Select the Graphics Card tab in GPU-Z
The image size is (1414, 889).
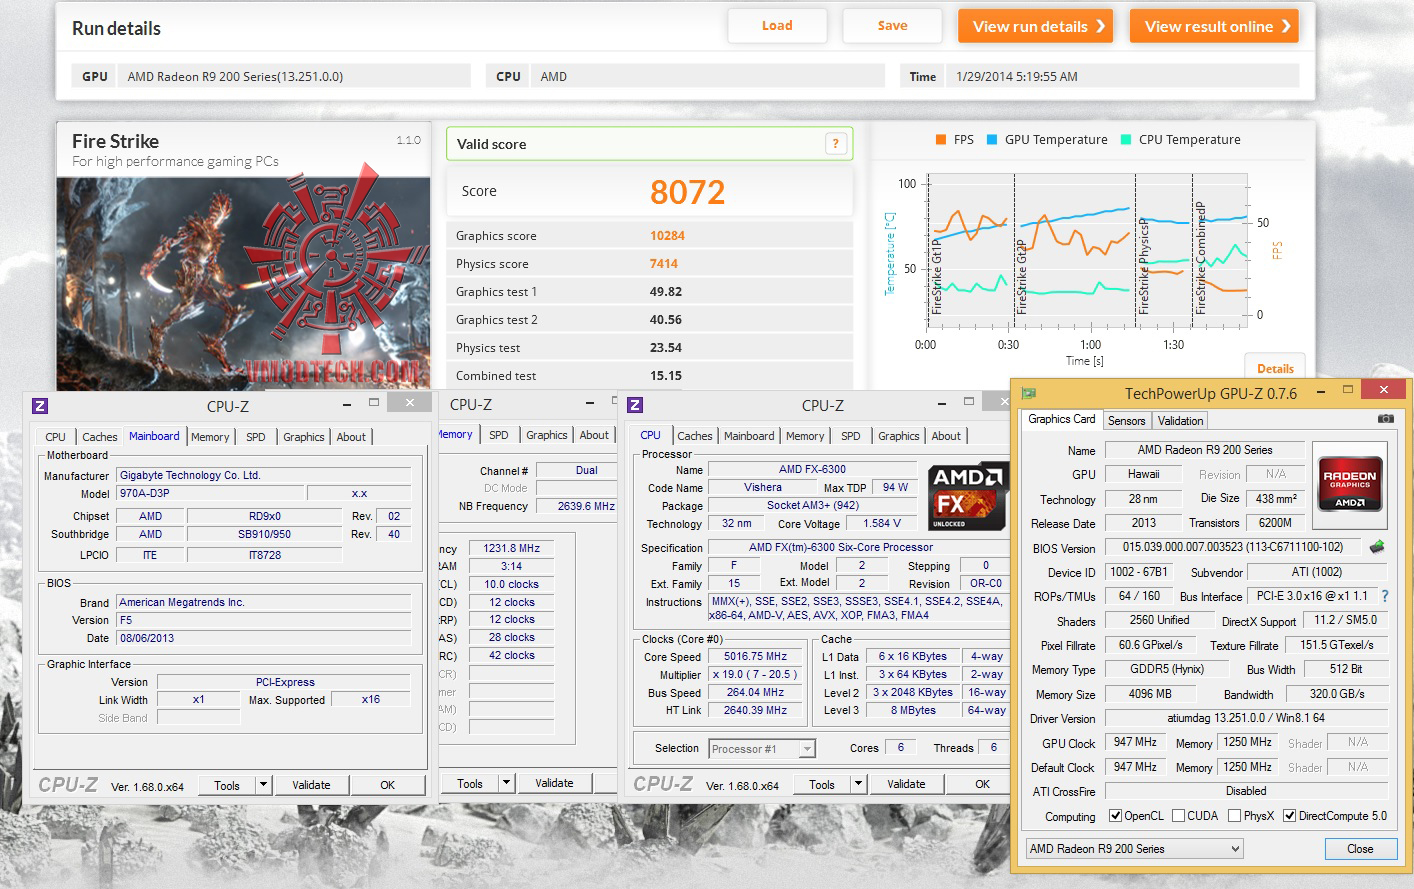coord(1061,419)
